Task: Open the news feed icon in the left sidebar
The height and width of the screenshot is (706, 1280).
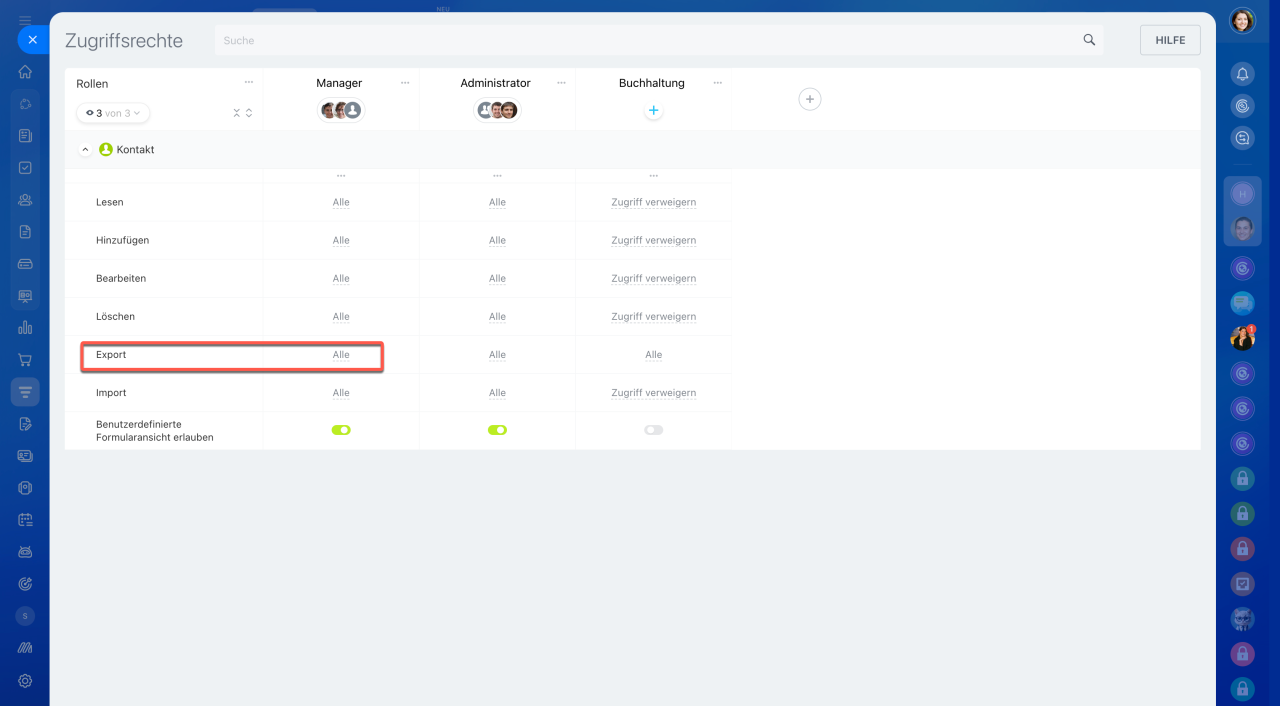Action: 25,136
